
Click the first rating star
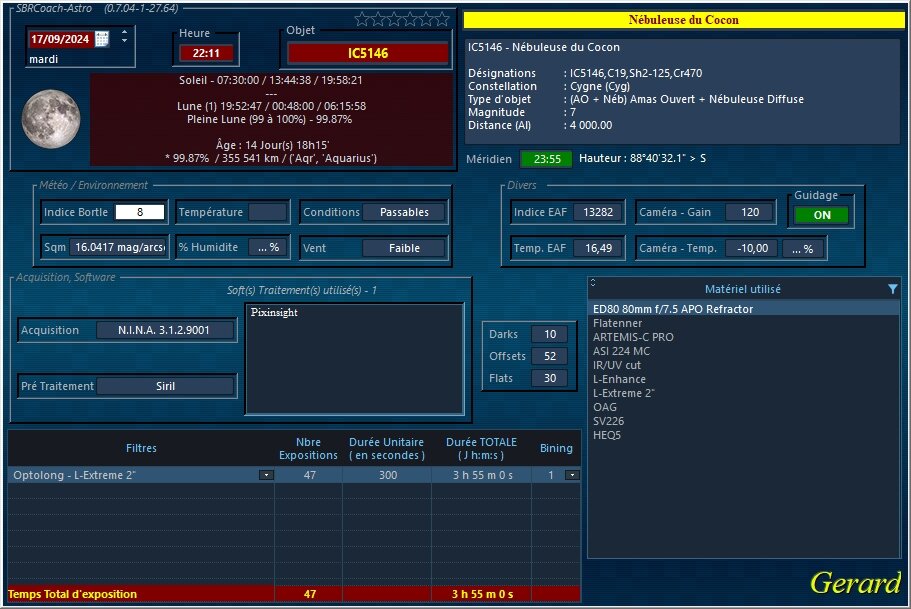pos(362,20)
